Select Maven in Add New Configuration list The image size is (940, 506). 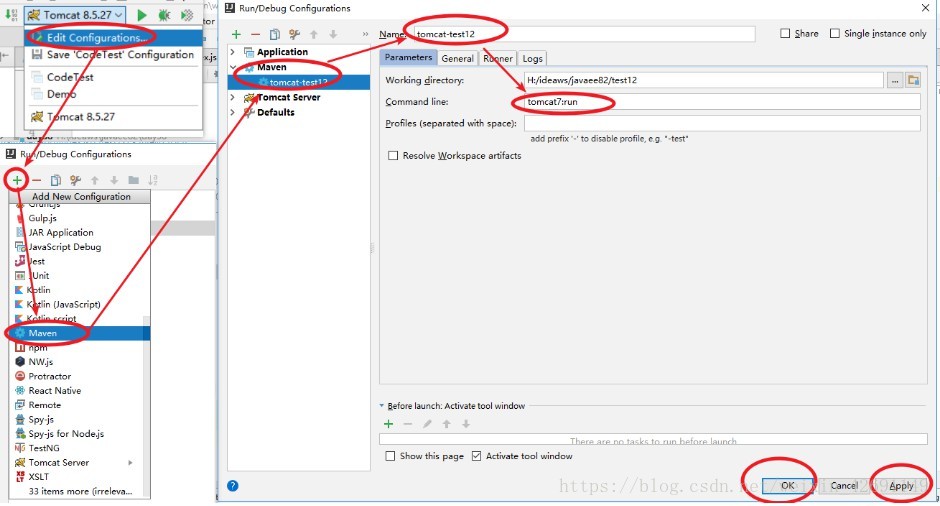[x=78, y=333]
